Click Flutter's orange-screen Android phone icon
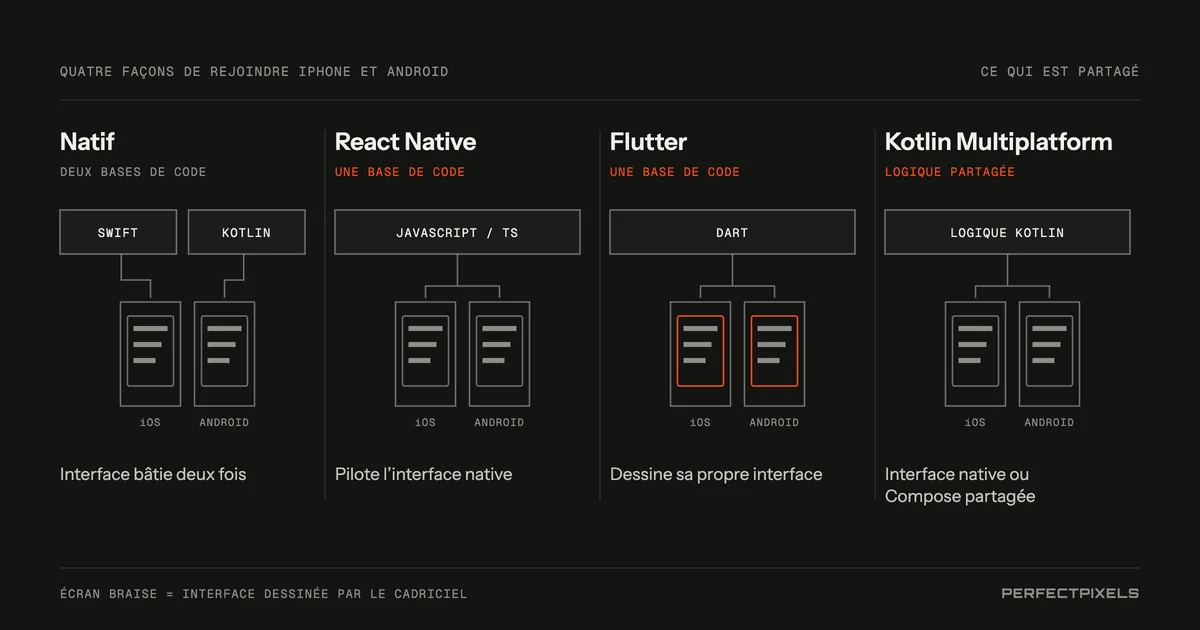 tap(774, 354)
